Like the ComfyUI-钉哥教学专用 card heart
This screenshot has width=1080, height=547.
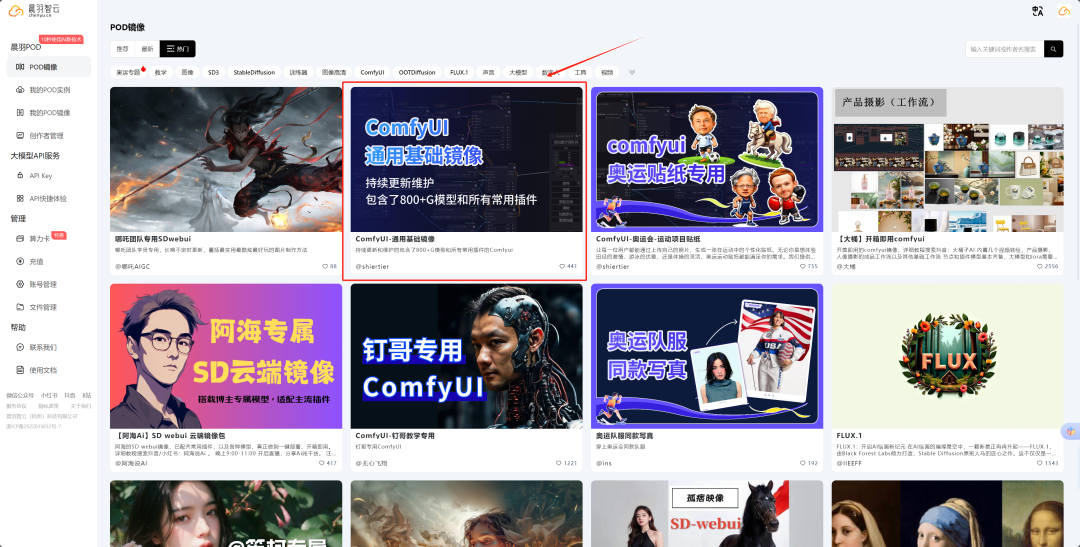559,463
